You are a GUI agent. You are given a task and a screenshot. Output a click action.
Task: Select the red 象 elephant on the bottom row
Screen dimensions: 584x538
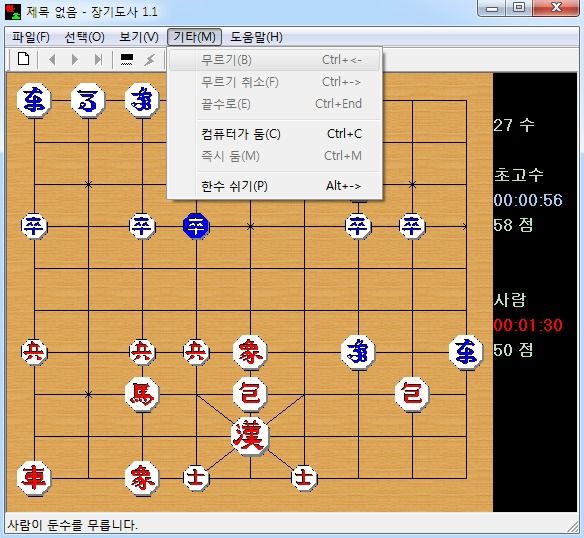point(142,478)
